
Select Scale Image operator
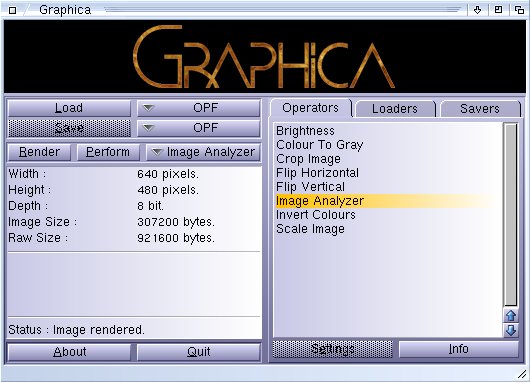(388, 229)
